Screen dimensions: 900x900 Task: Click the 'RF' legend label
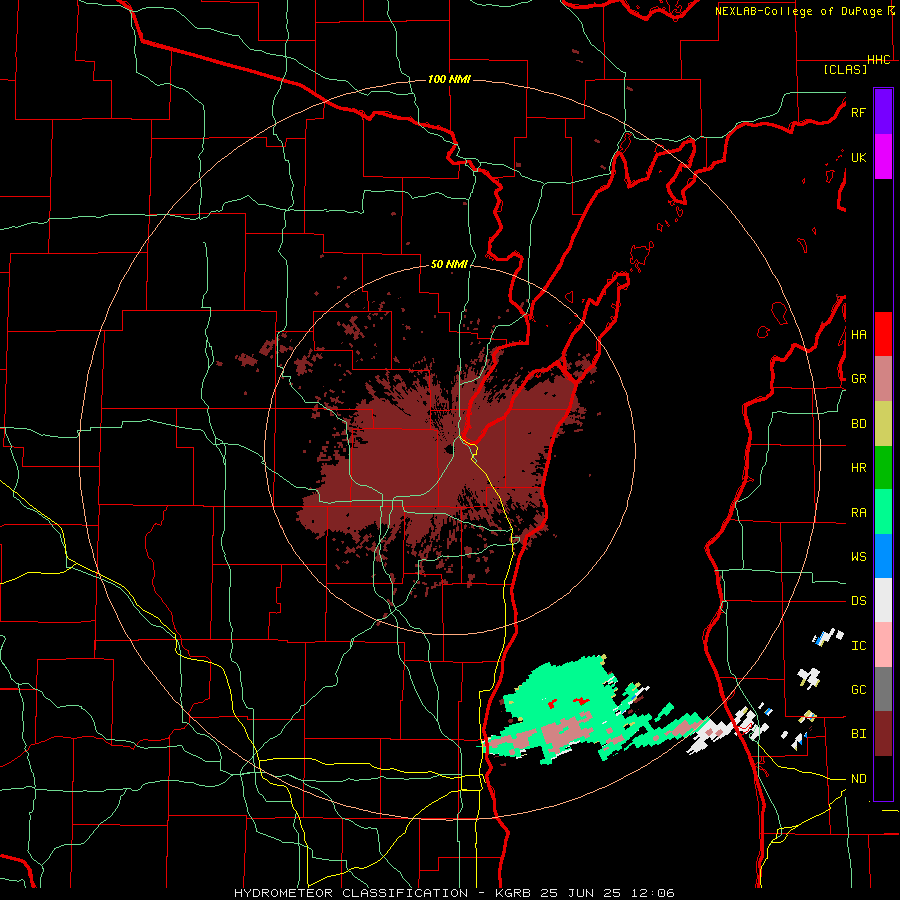858,112
